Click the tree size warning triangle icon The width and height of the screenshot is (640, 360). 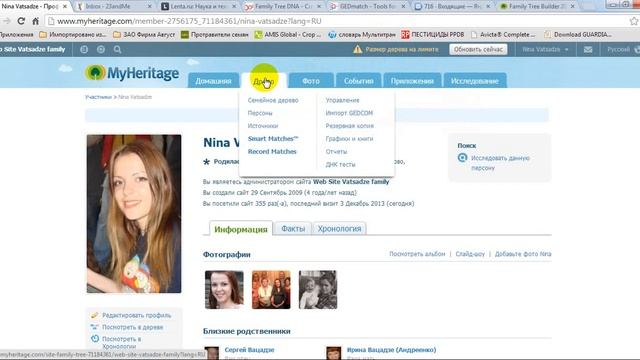pyautogui.click(x=358, y=49)
